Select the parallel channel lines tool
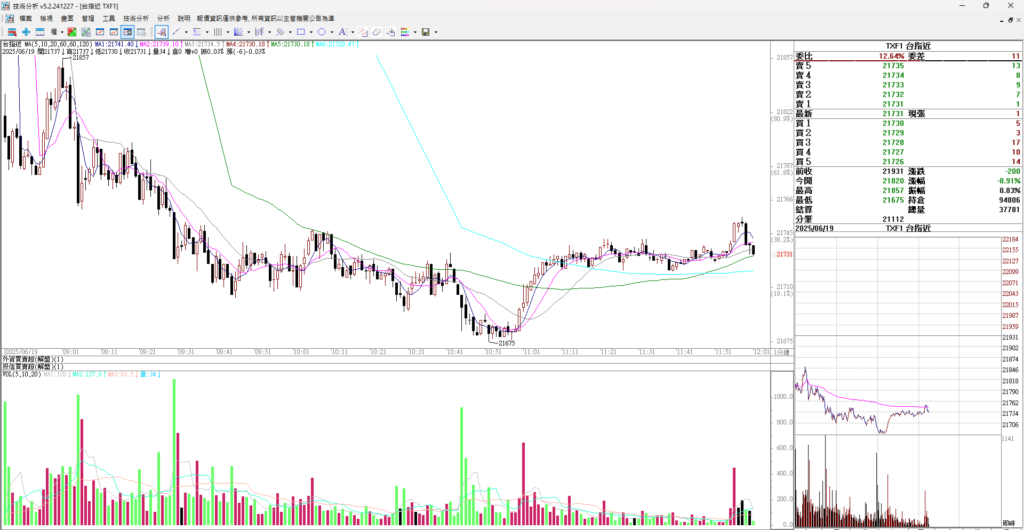This screenshot has width=1024, height=530. [259, 31]
